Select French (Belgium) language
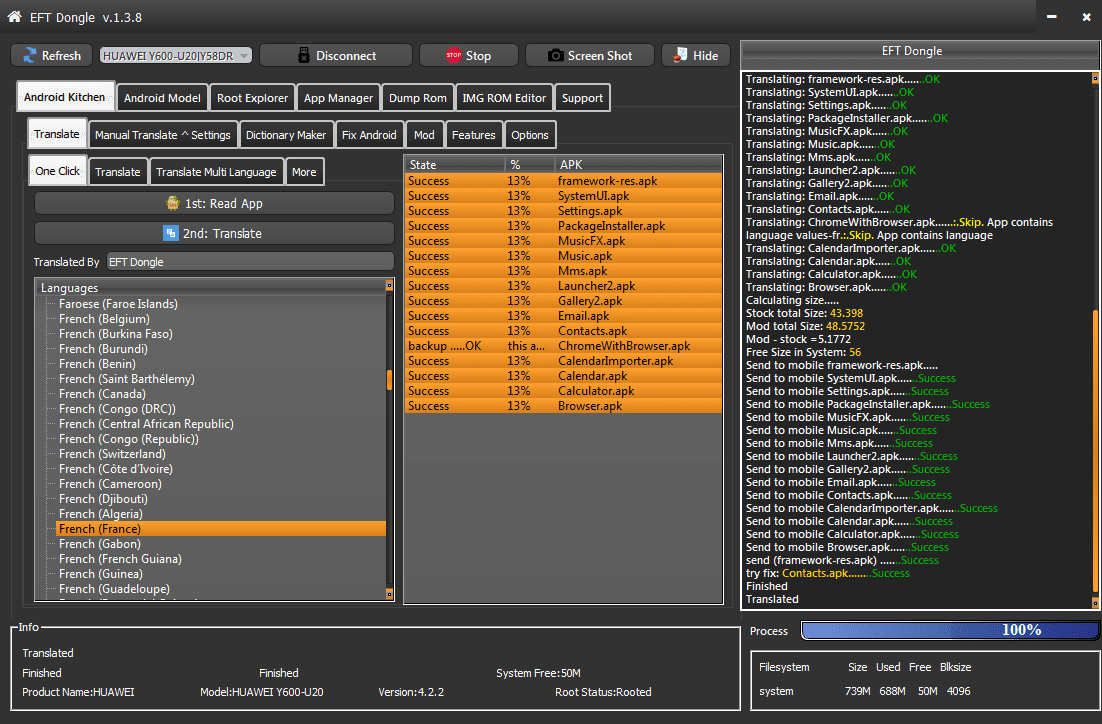 [x=104, y=319]
